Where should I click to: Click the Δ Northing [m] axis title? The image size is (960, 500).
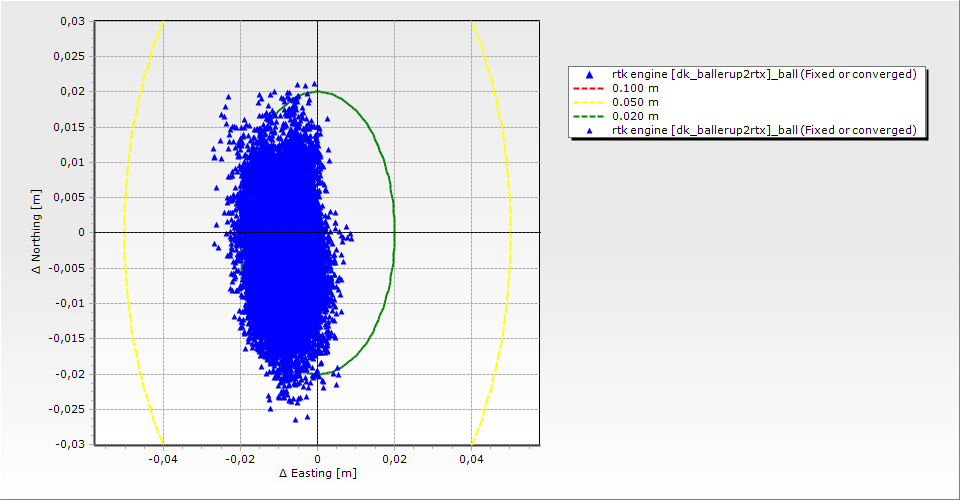pos(37,232)
